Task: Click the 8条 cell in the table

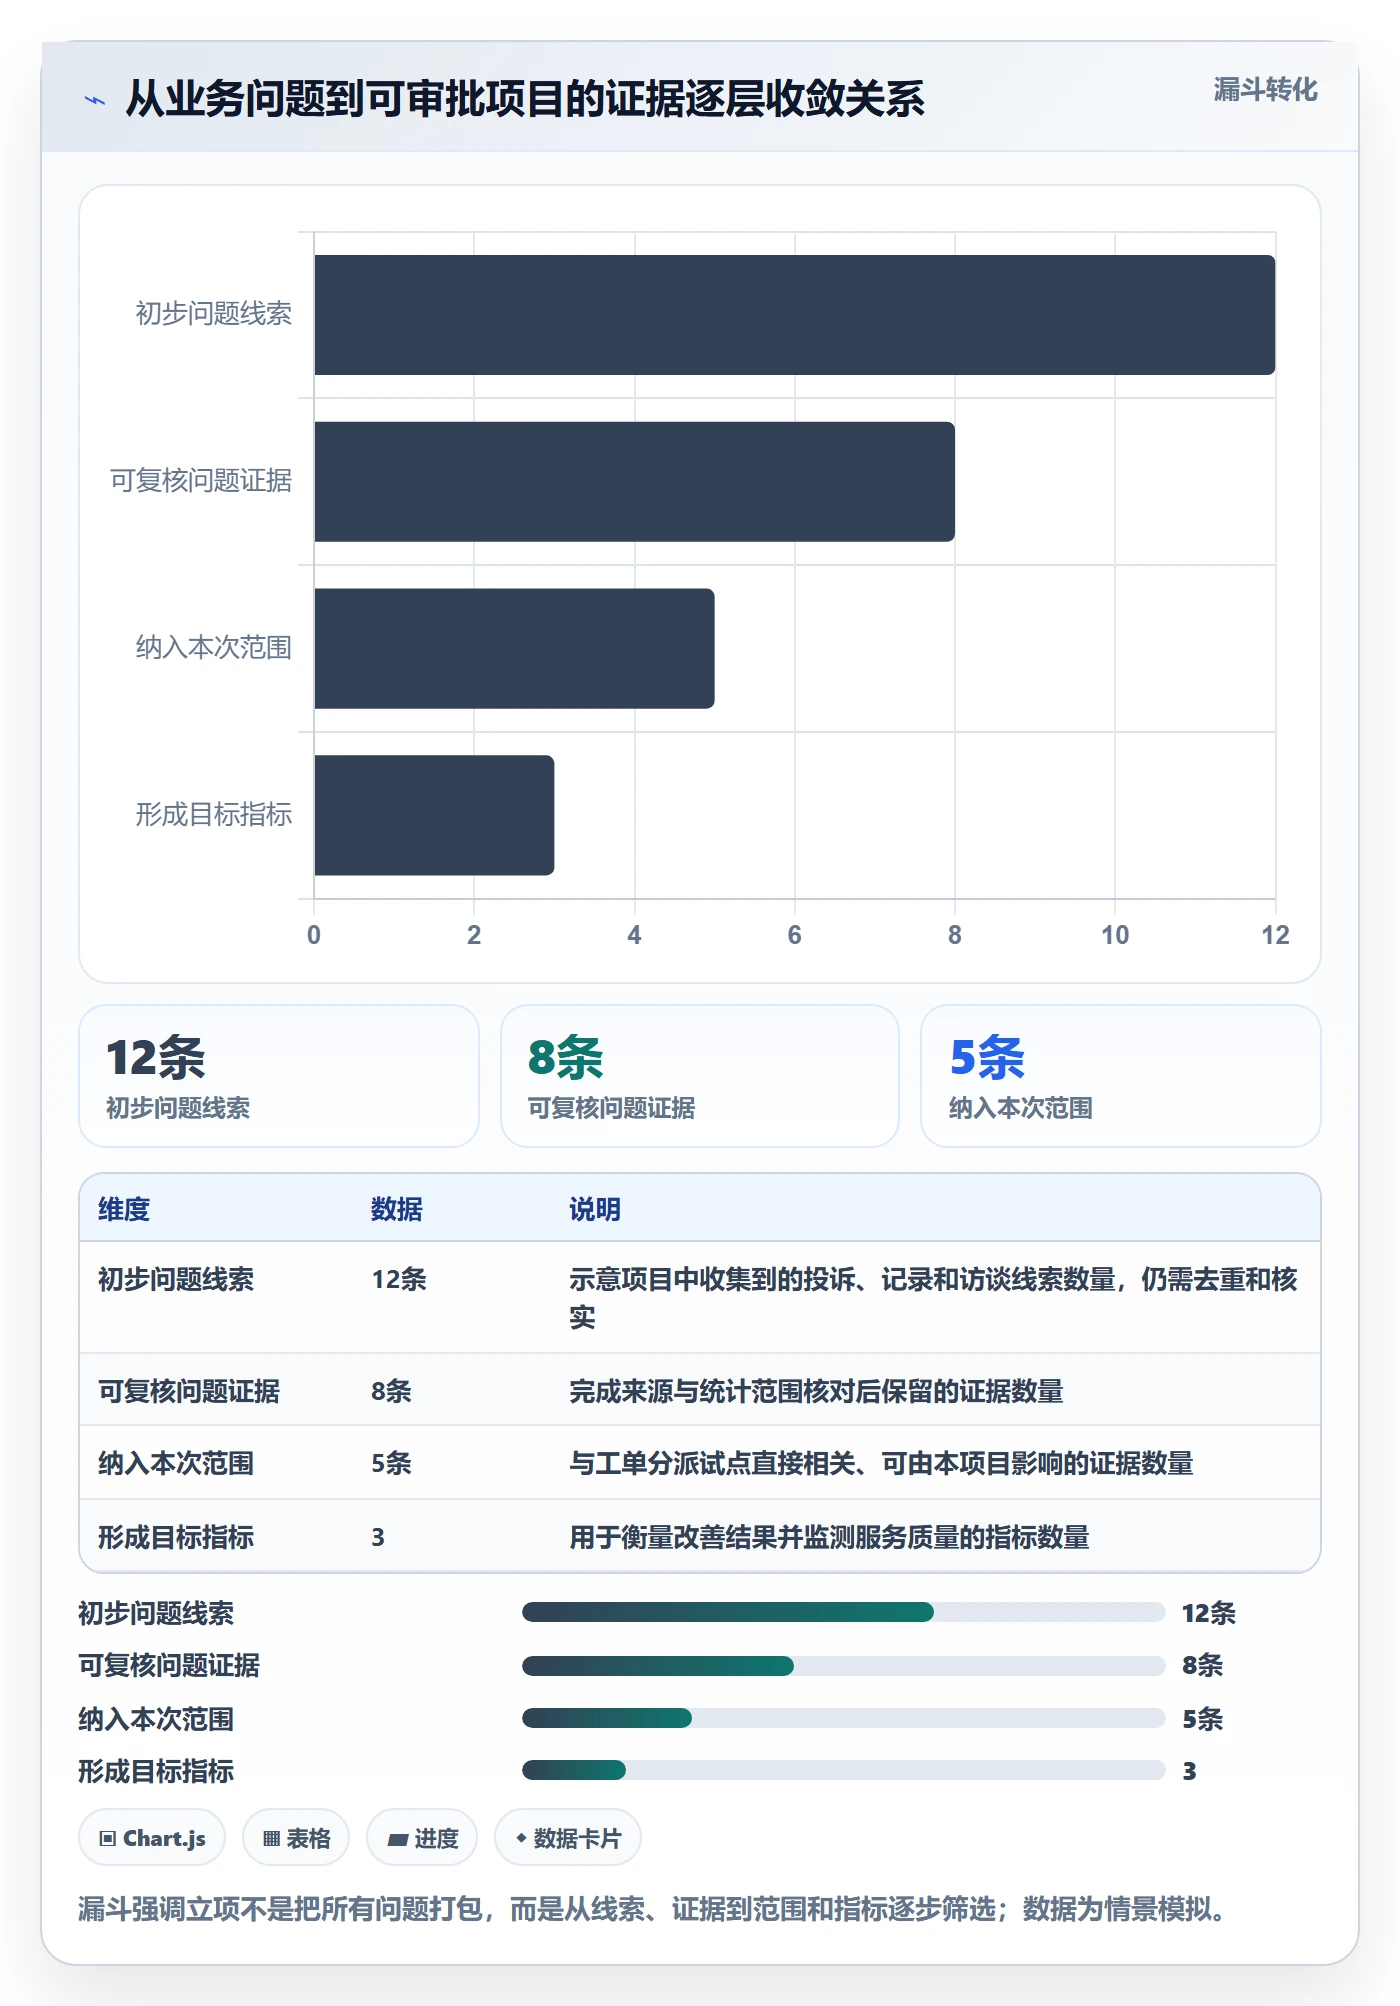Action: (391, 1391)
